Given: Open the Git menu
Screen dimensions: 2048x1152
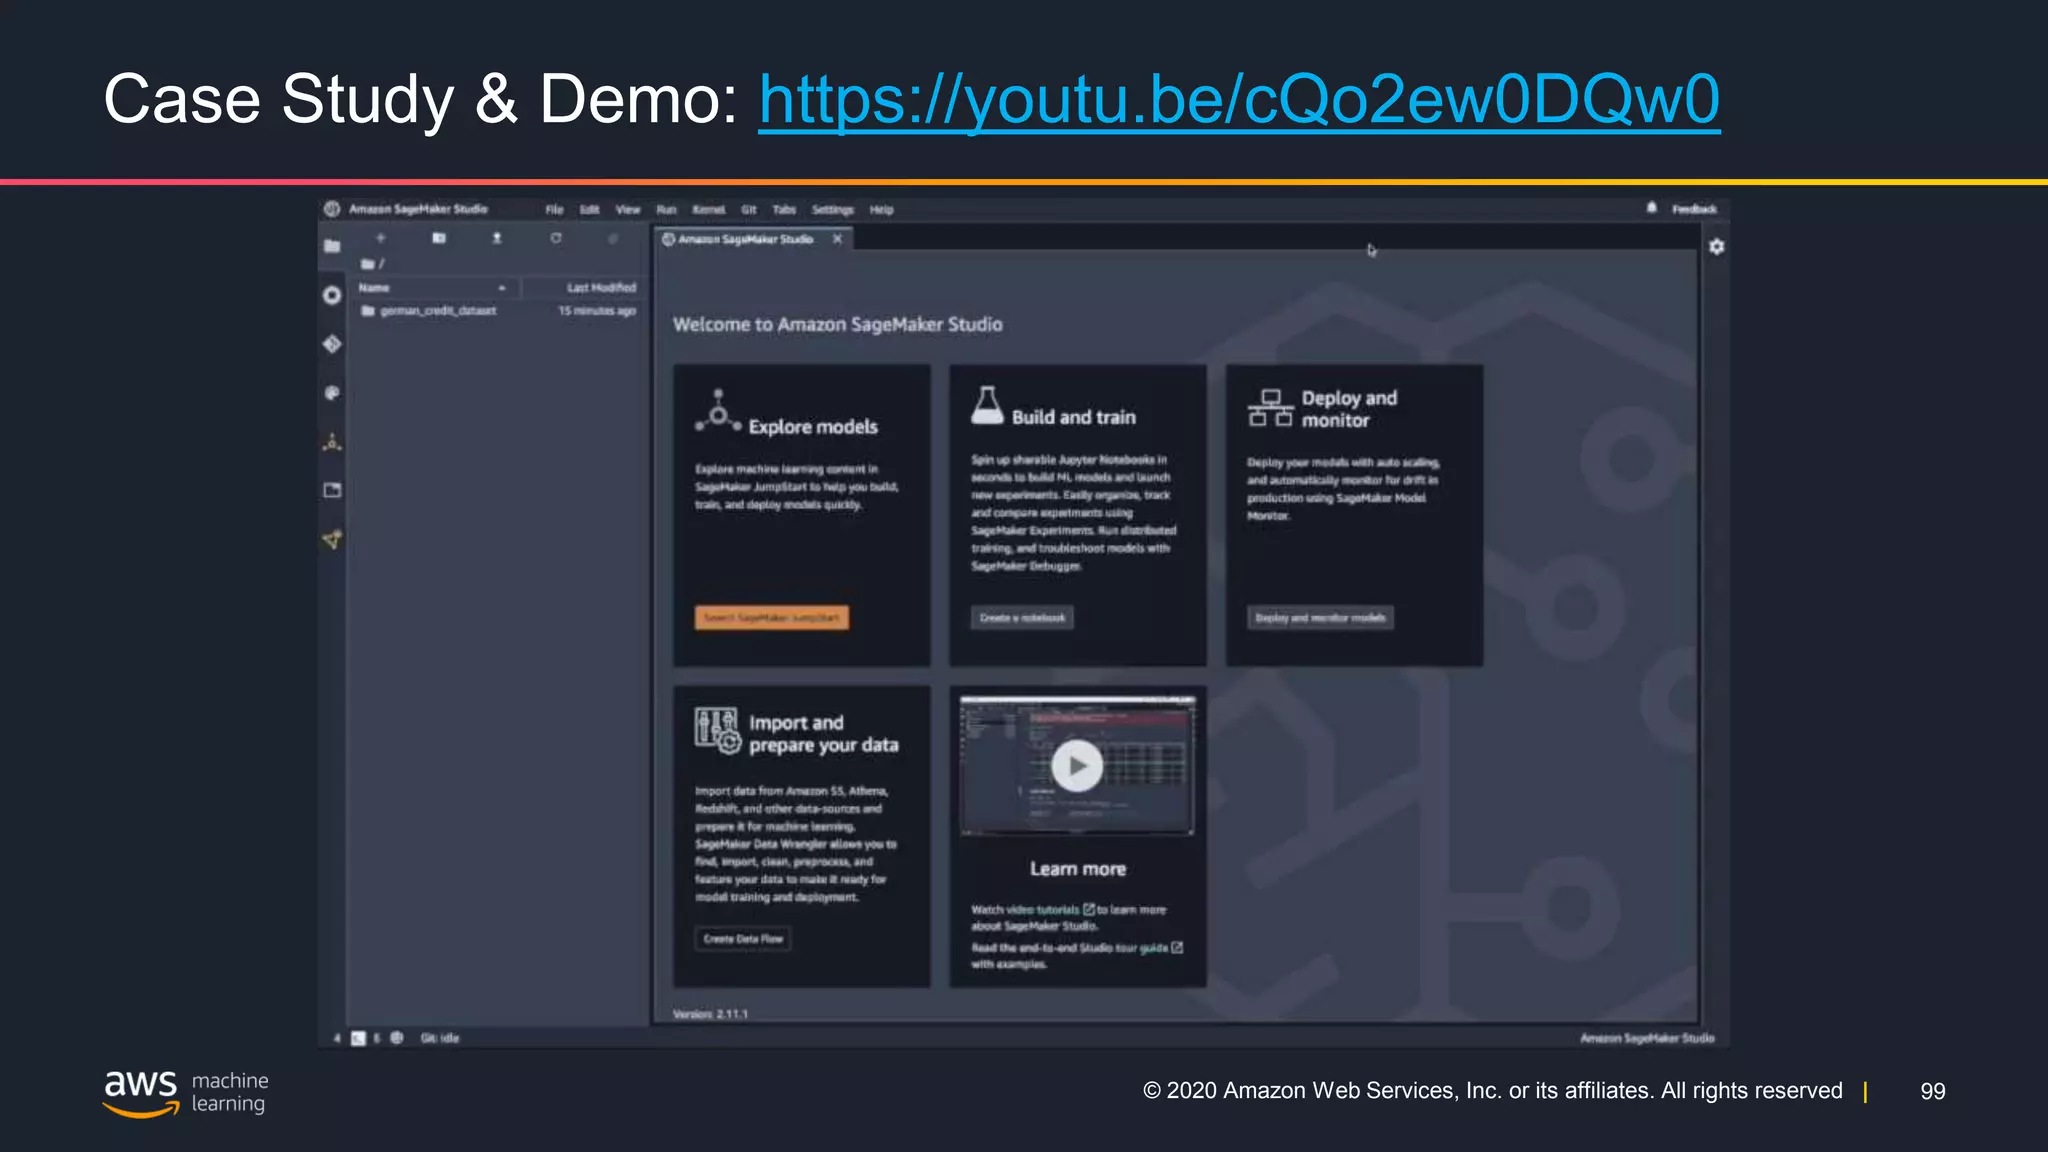Looking at the screenshot, I should (749, 210).
